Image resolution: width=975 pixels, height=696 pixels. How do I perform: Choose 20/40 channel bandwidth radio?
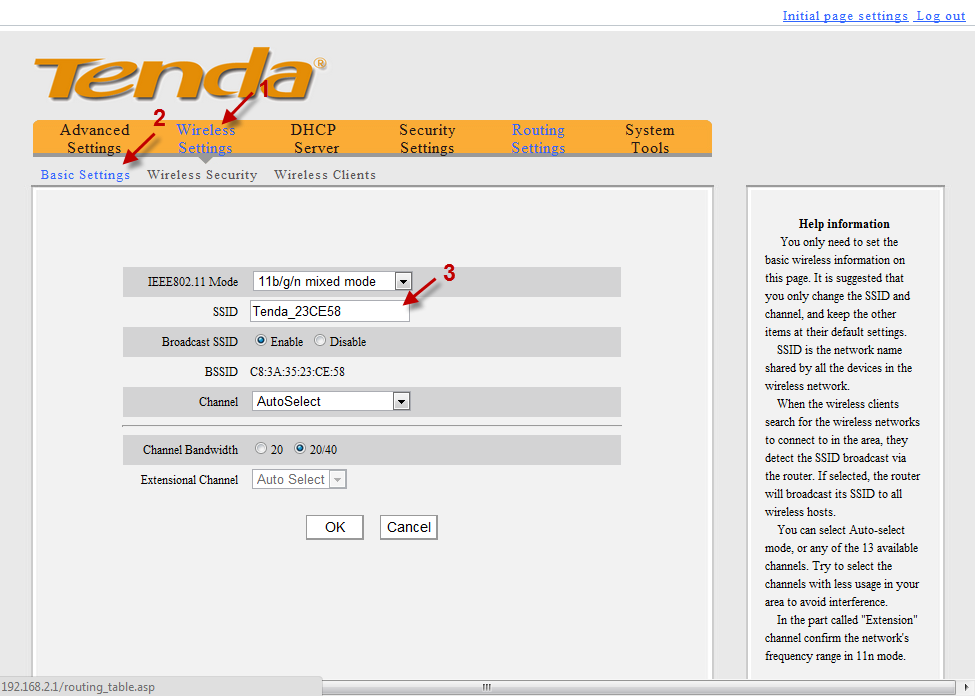(300, 448)
